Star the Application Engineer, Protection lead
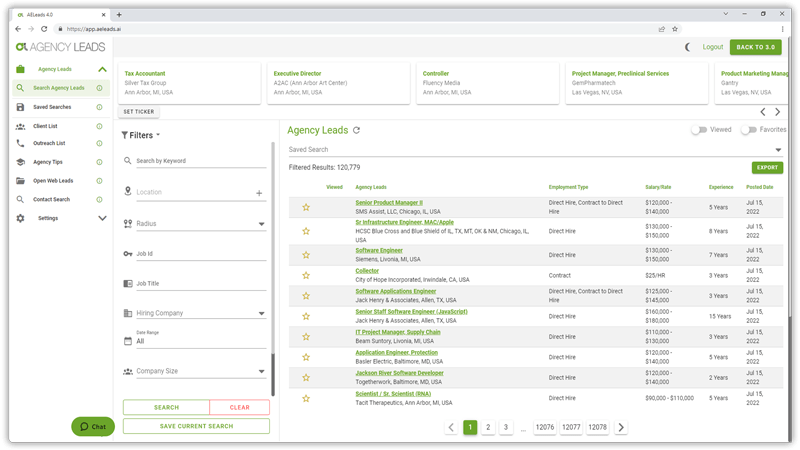 click(x=306, y=357)
